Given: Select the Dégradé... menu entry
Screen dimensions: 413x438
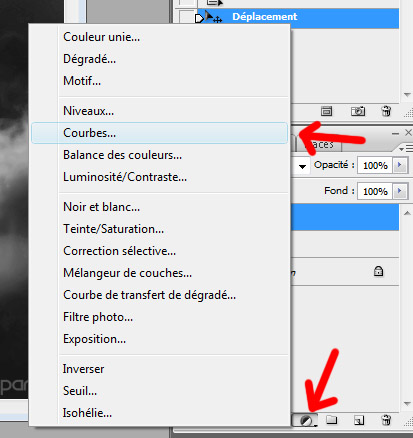Looking at the screenshot, I should pos(89,59).
